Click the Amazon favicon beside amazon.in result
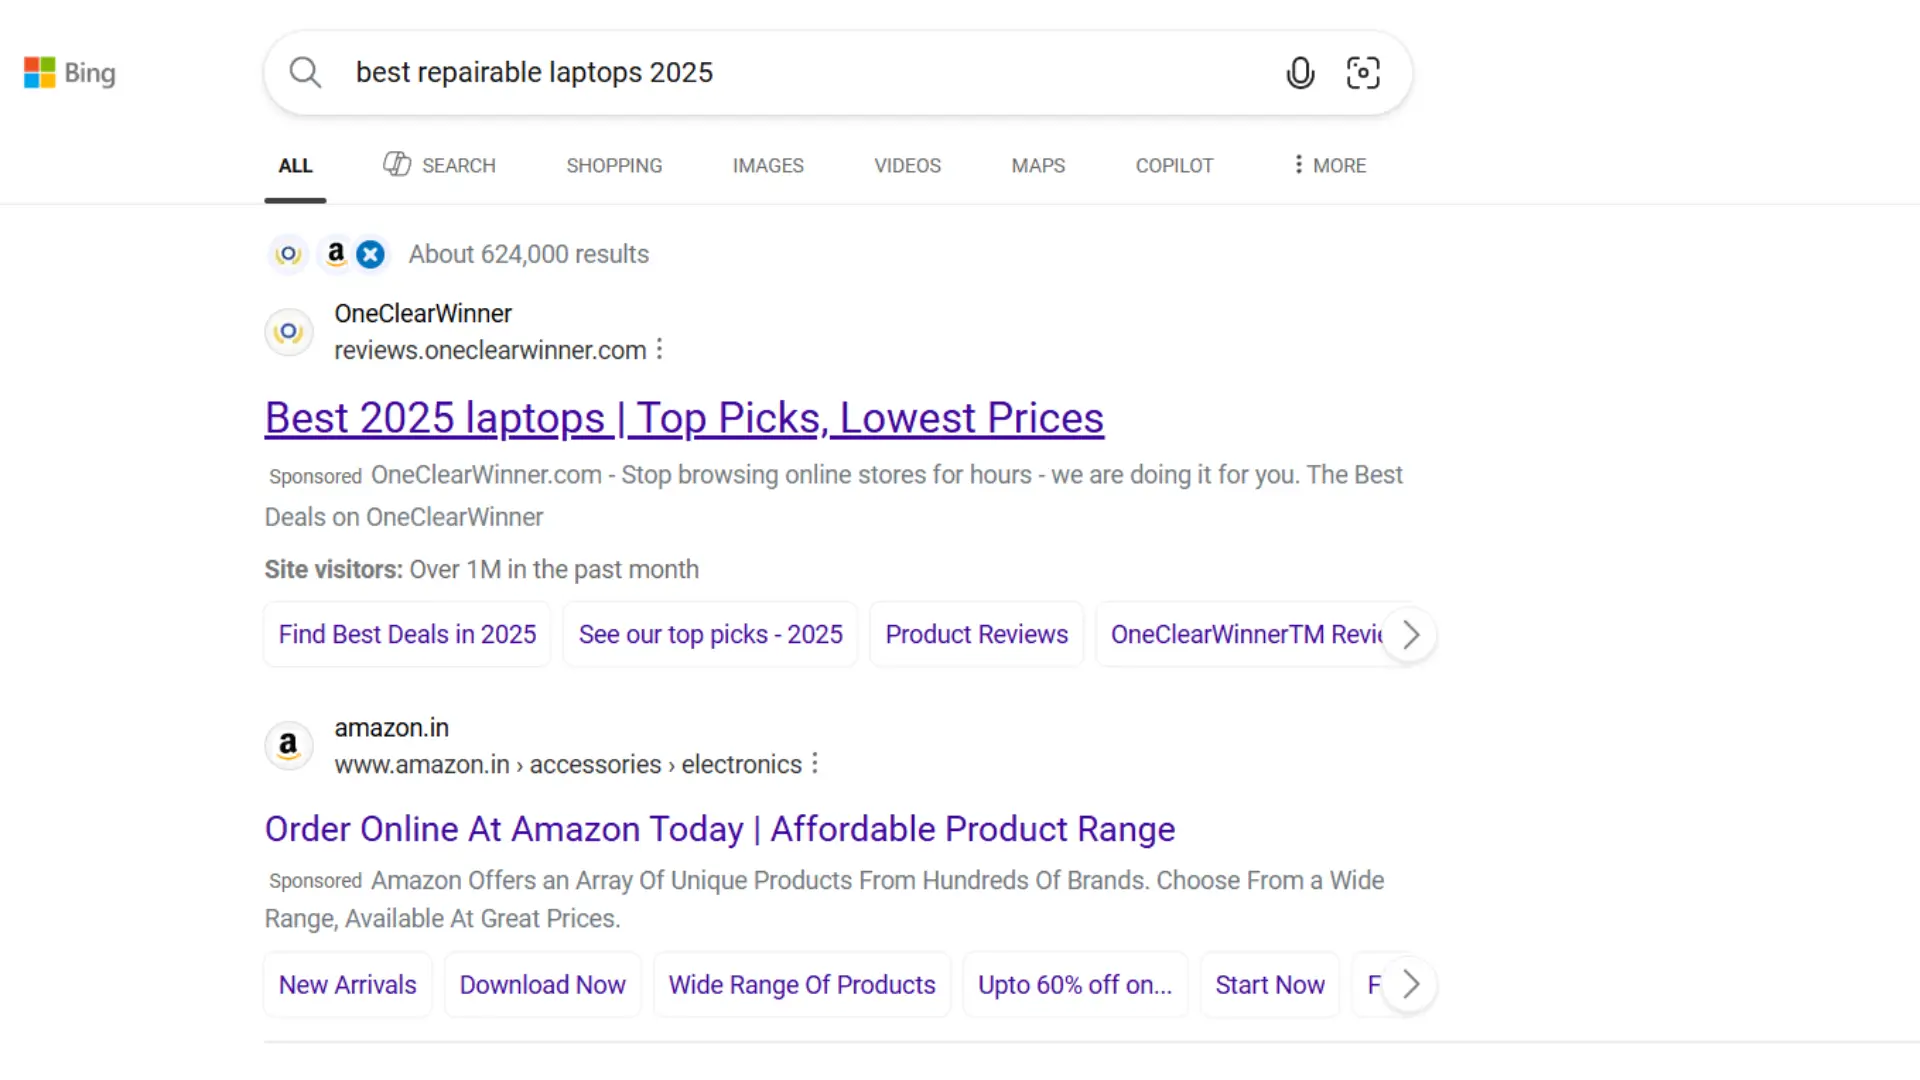 (289, 746)
